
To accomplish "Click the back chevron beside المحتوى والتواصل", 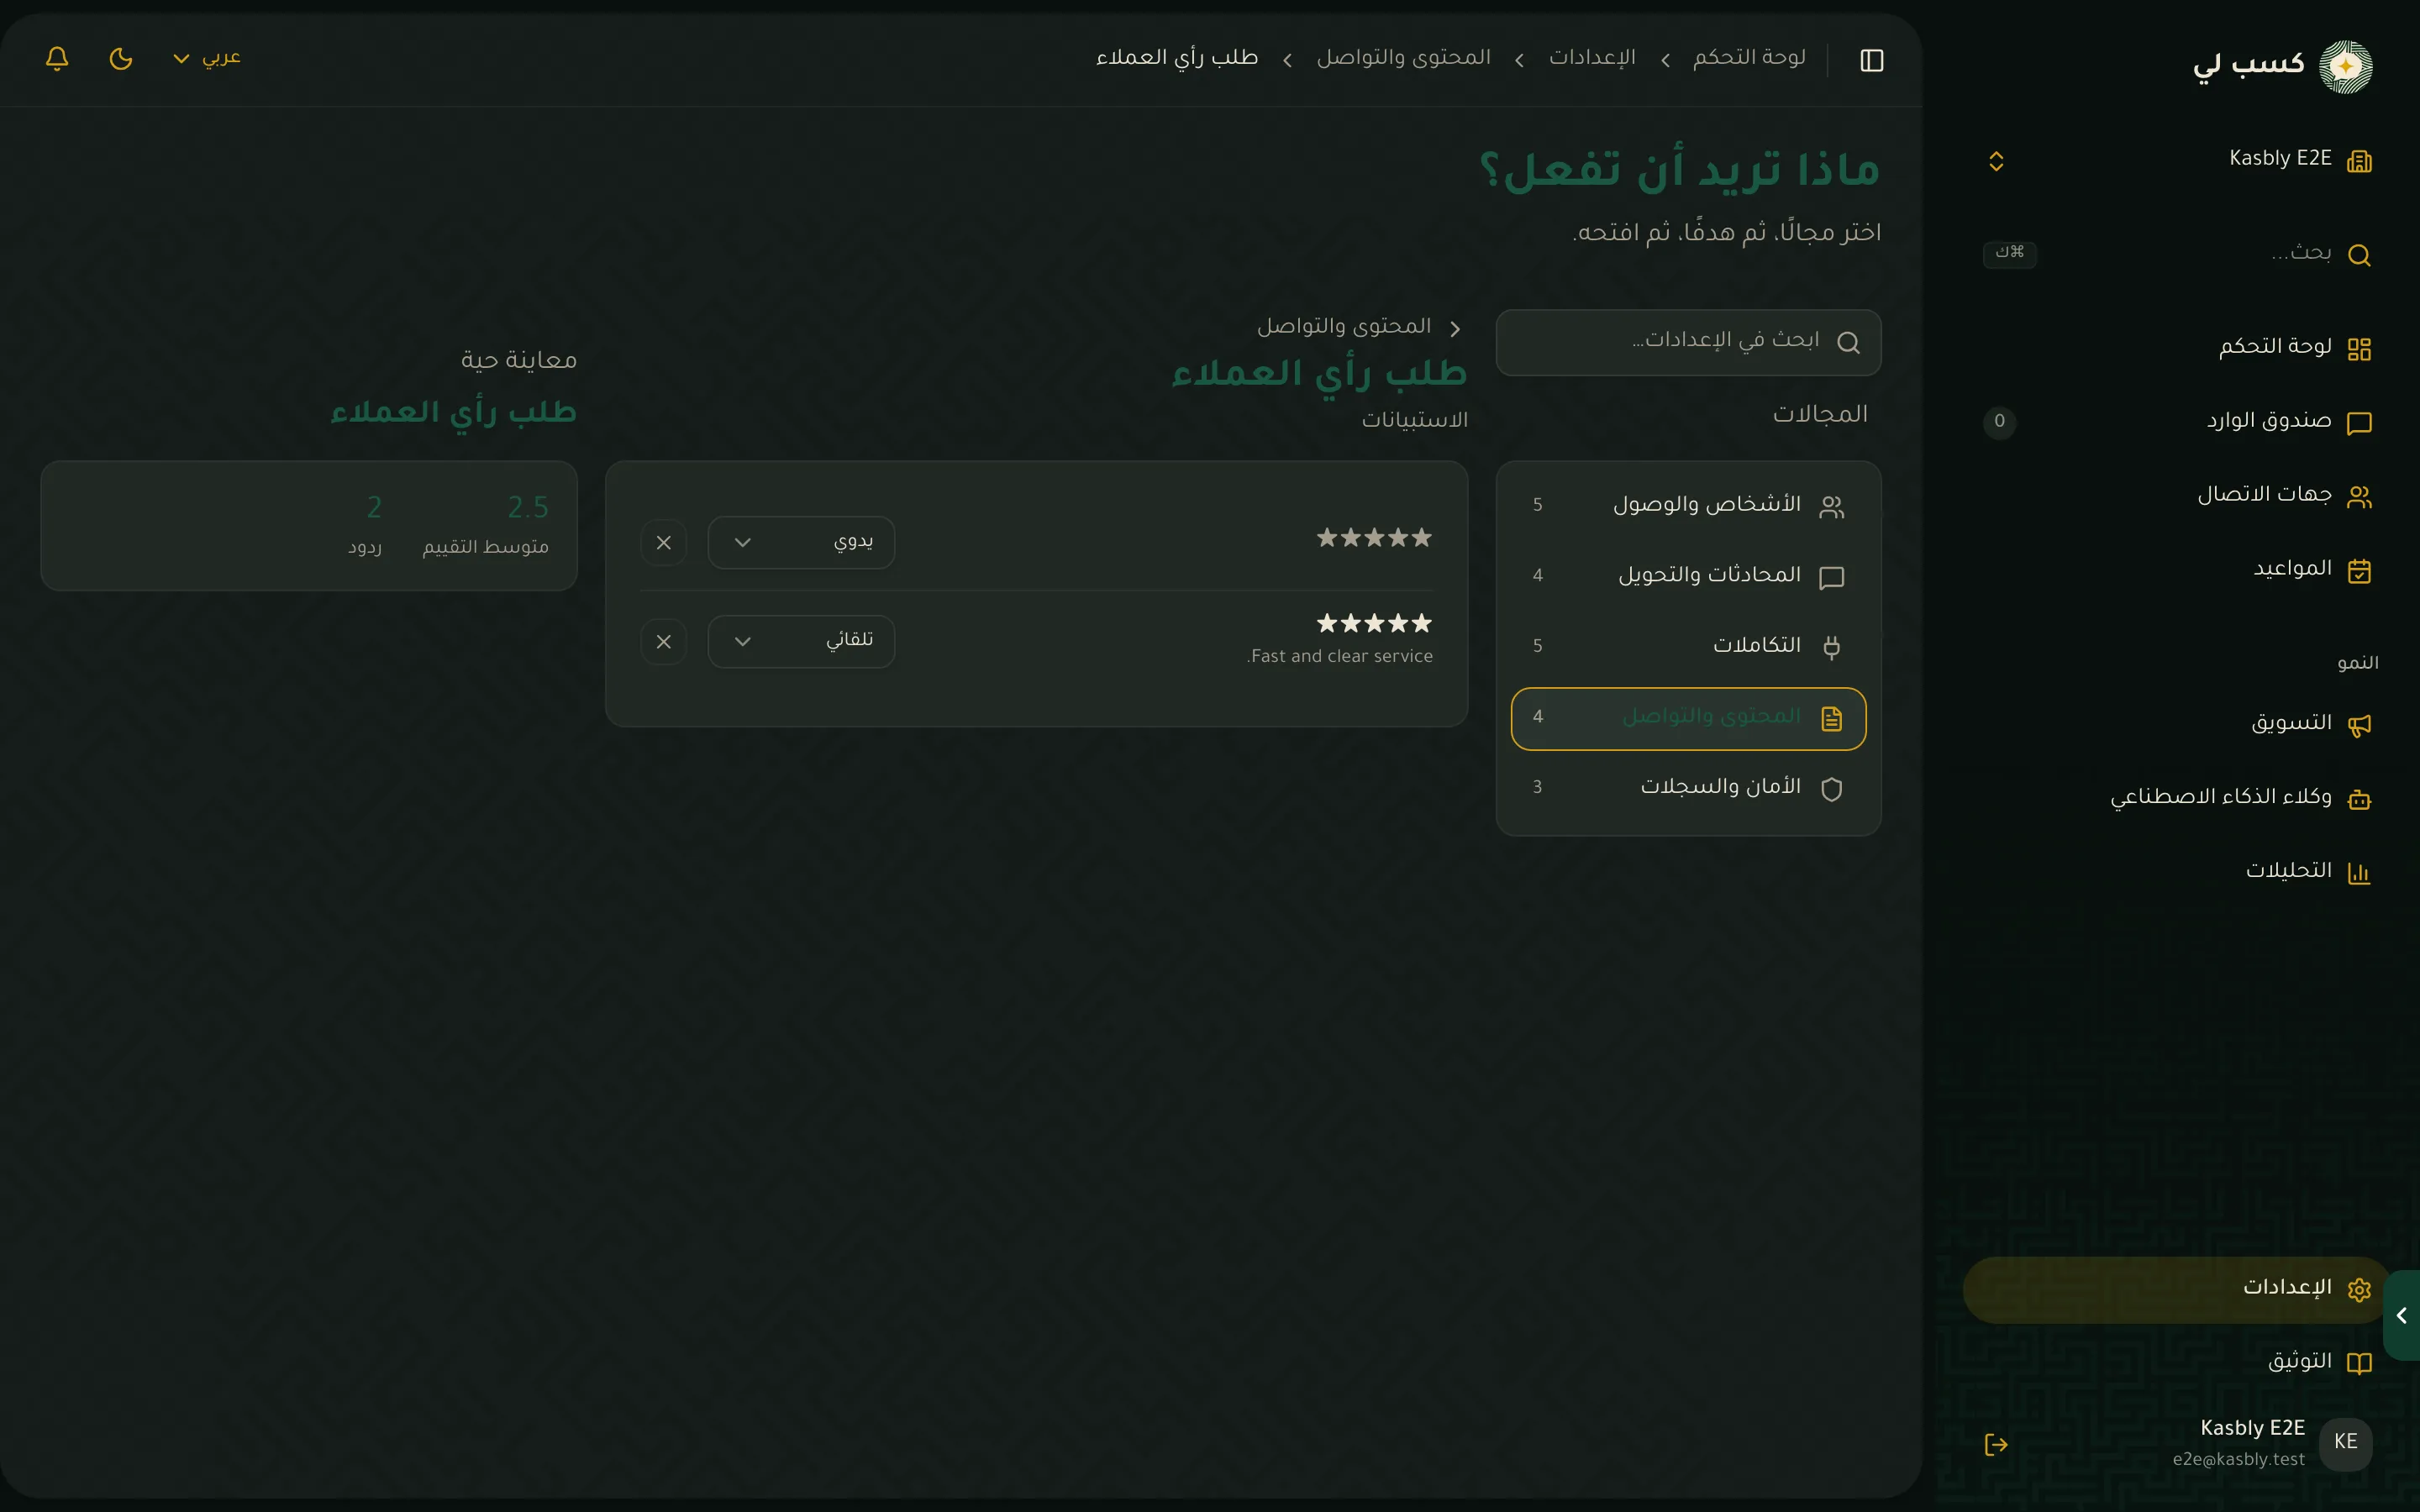I will point(1455,329).
